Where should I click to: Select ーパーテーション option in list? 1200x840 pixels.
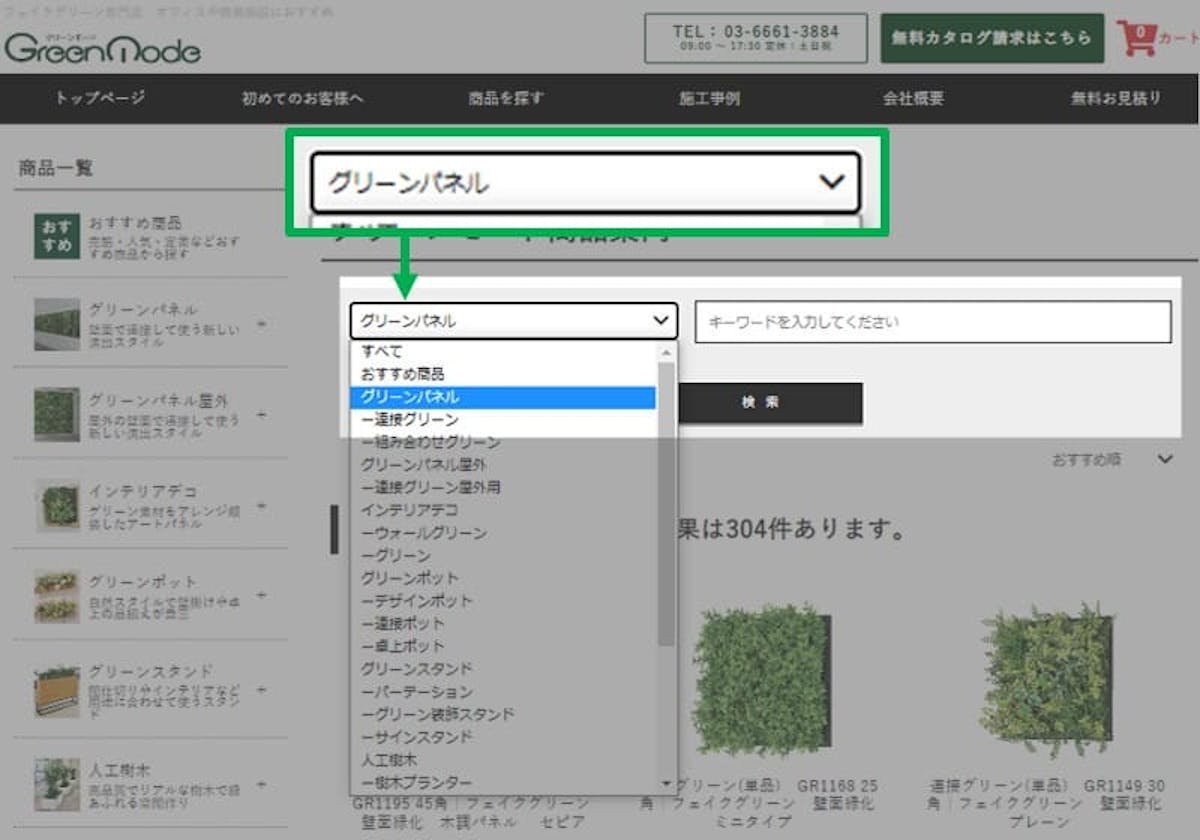[x=417, y=691]
